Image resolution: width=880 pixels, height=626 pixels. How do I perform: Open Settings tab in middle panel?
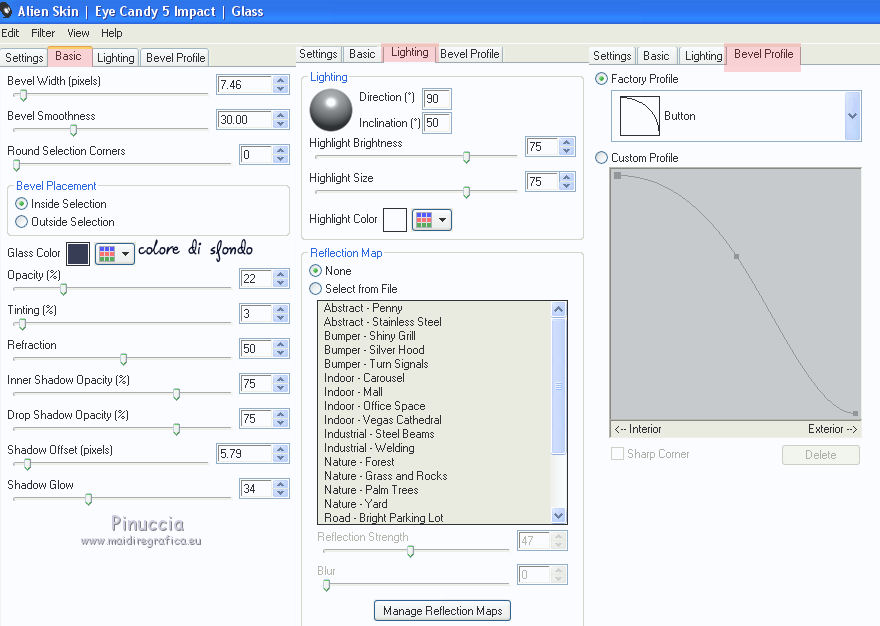[318, 53]
